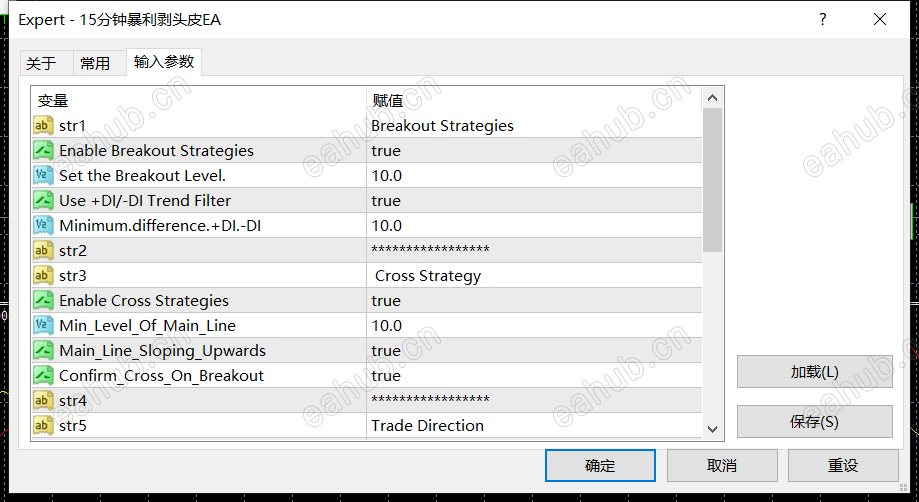This screenshot has width=919, height=502.
Task: Click the numeric icon for Set the Breakout Level
Action: coord(43,176)
